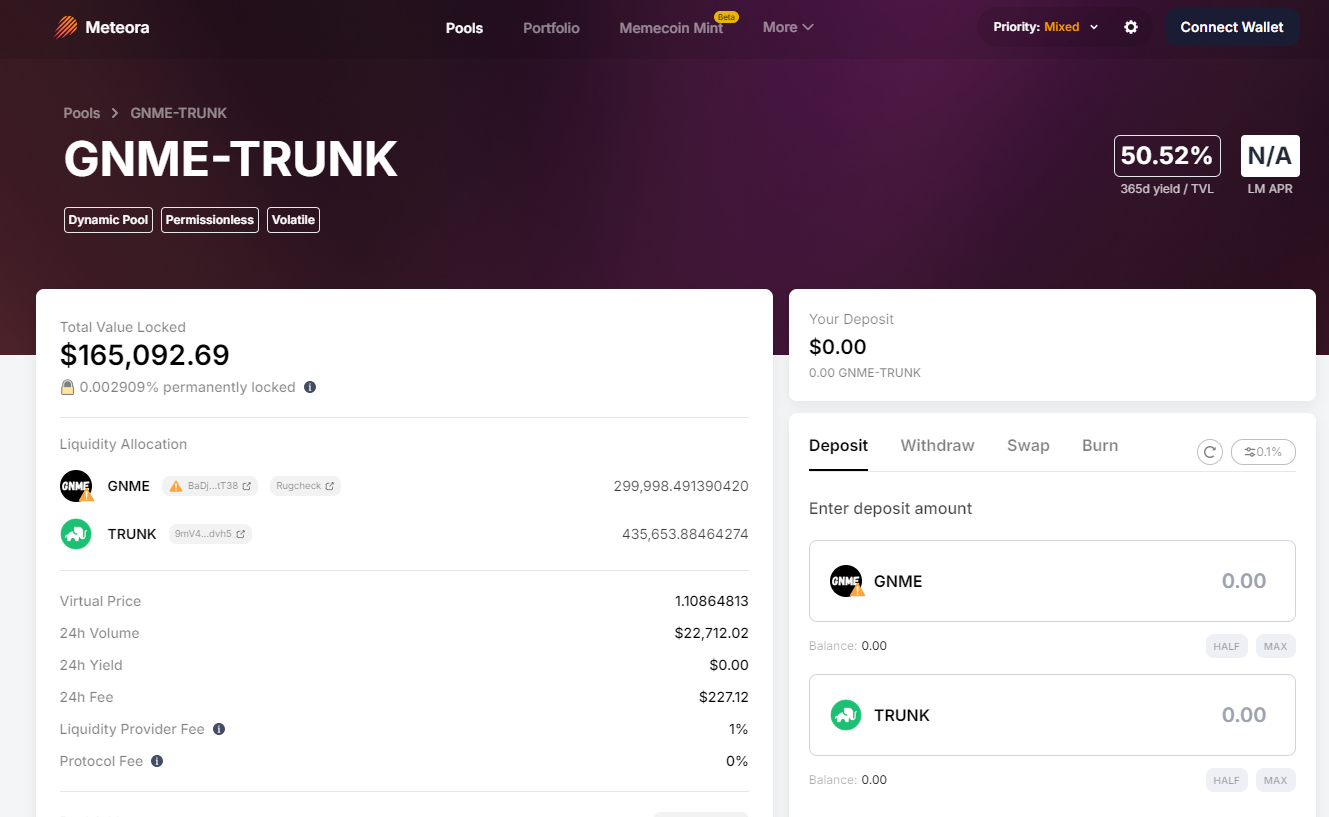
Task: Select the Deposit tab
Action: pos(838,446)
